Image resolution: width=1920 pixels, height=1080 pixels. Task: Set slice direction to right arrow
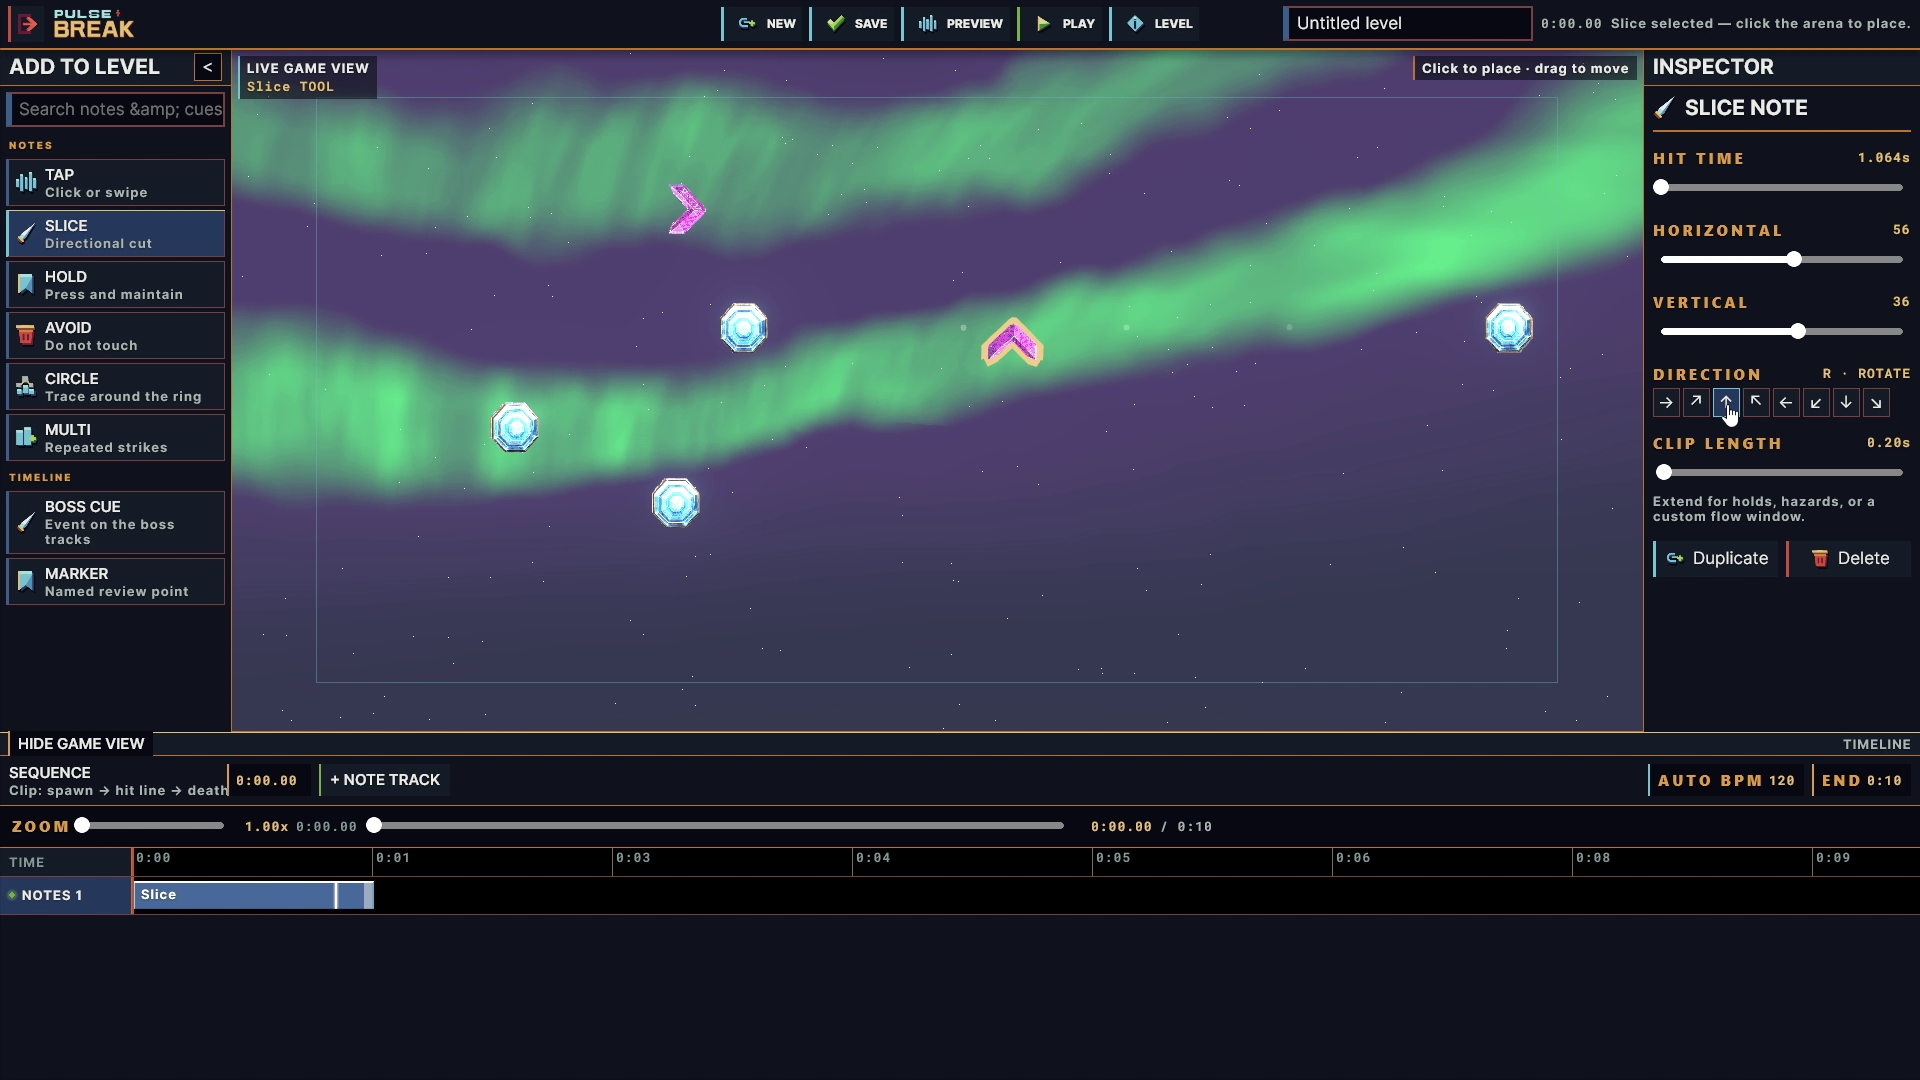tap(1666, 403)
